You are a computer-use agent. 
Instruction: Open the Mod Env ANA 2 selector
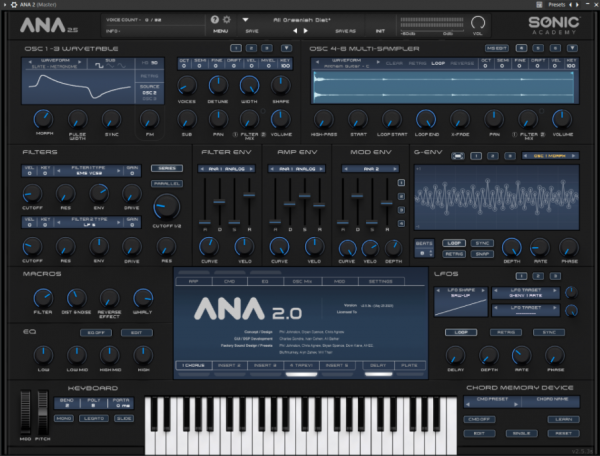click(x=370, y=169)
